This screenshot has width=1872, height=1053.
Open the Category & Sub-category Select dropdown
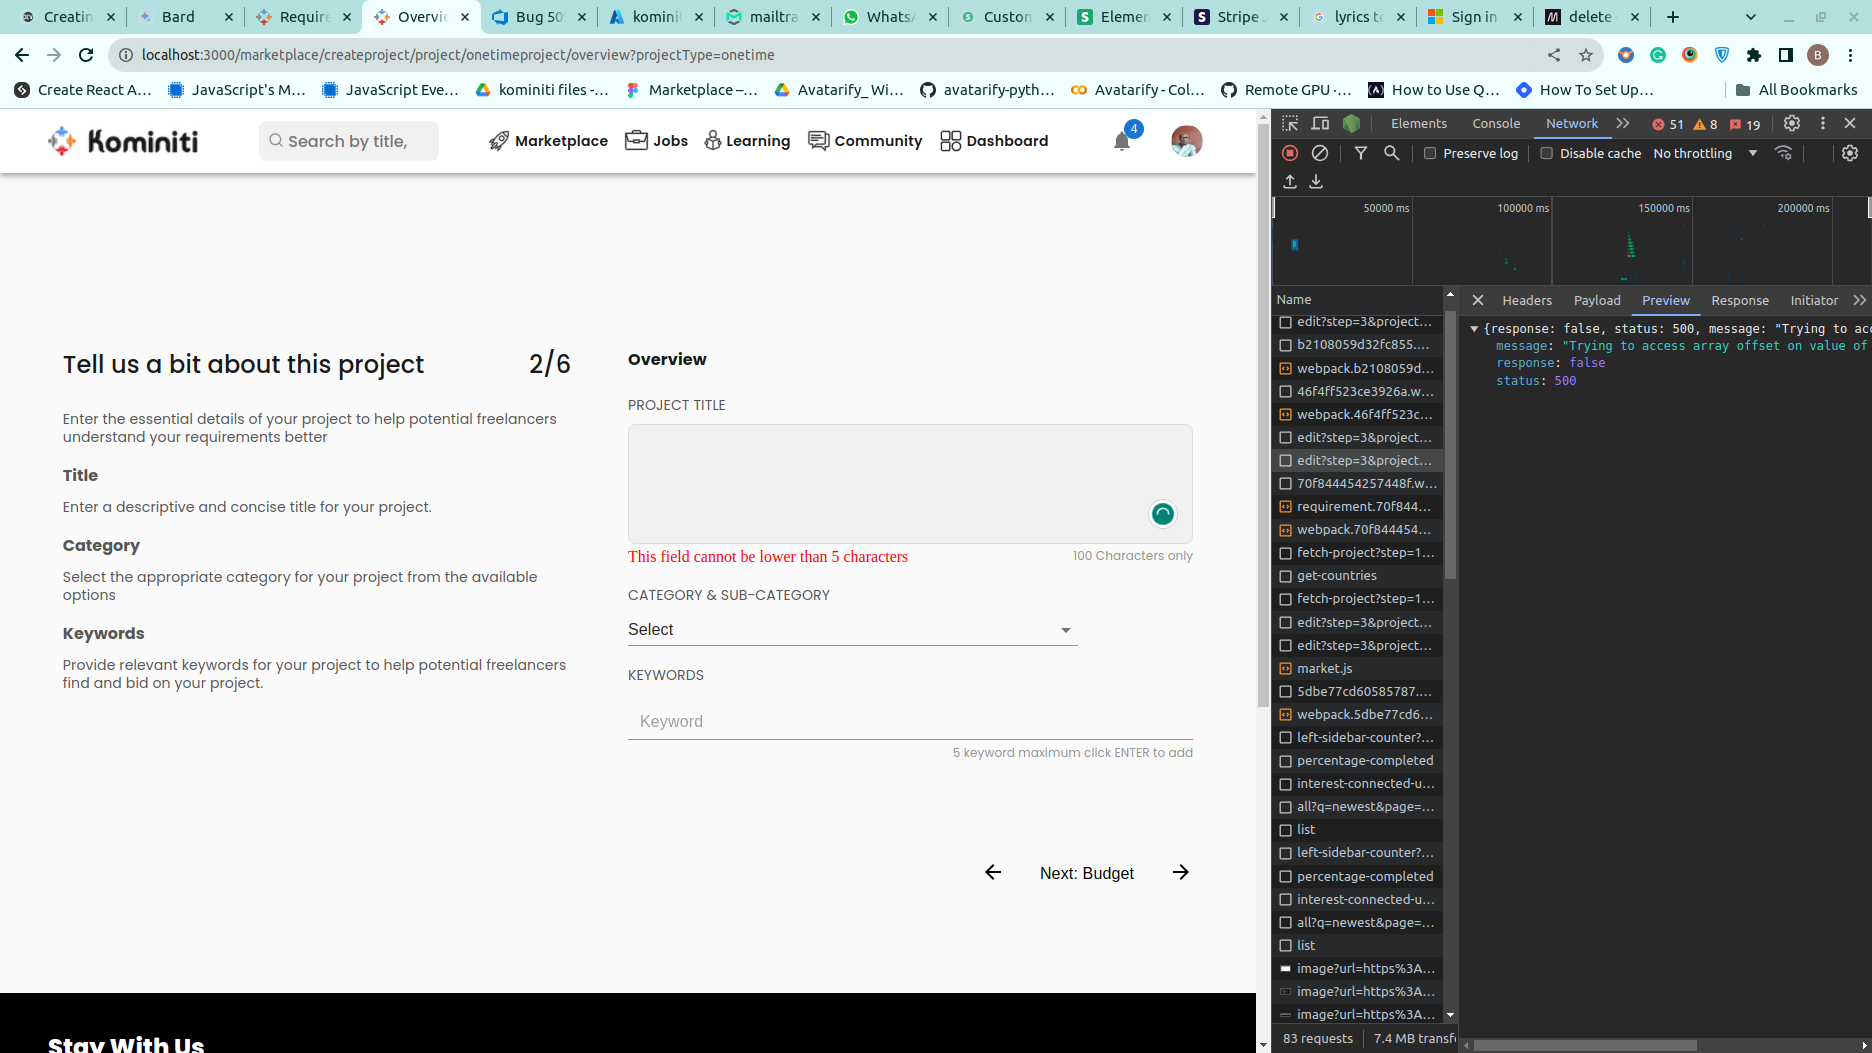[x=852, y=629]
